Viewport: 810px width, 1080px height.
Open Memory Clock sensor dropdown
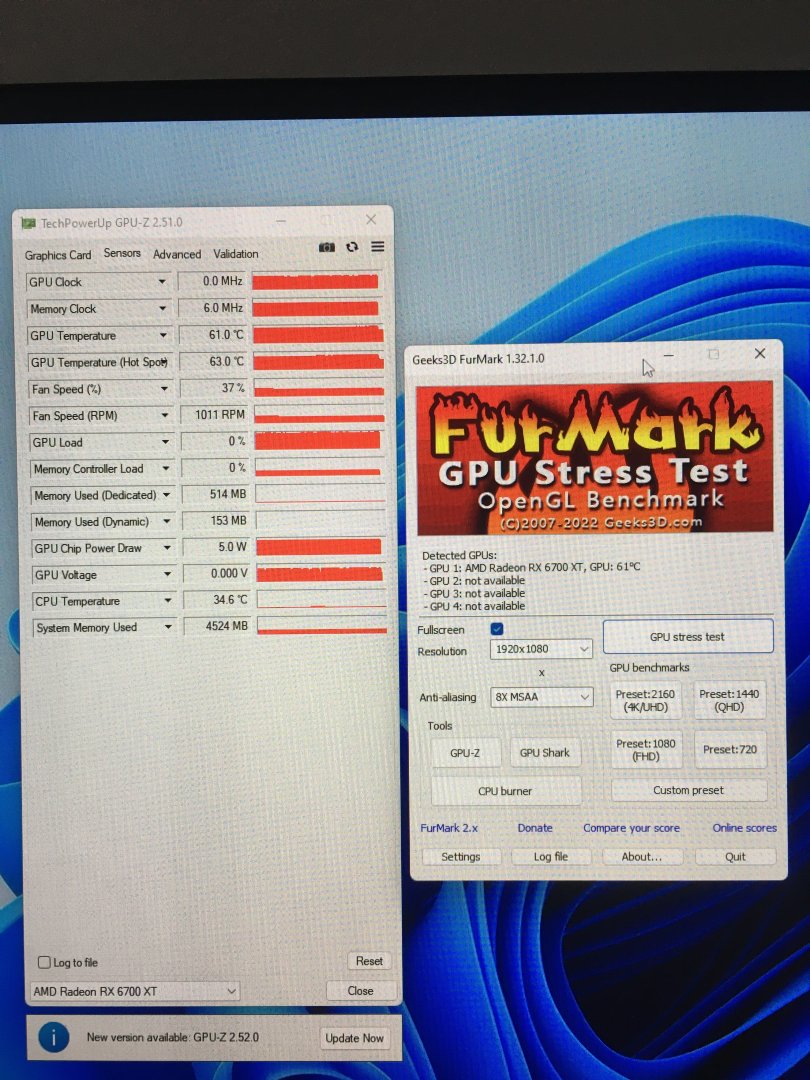click(x=163, y=309)
